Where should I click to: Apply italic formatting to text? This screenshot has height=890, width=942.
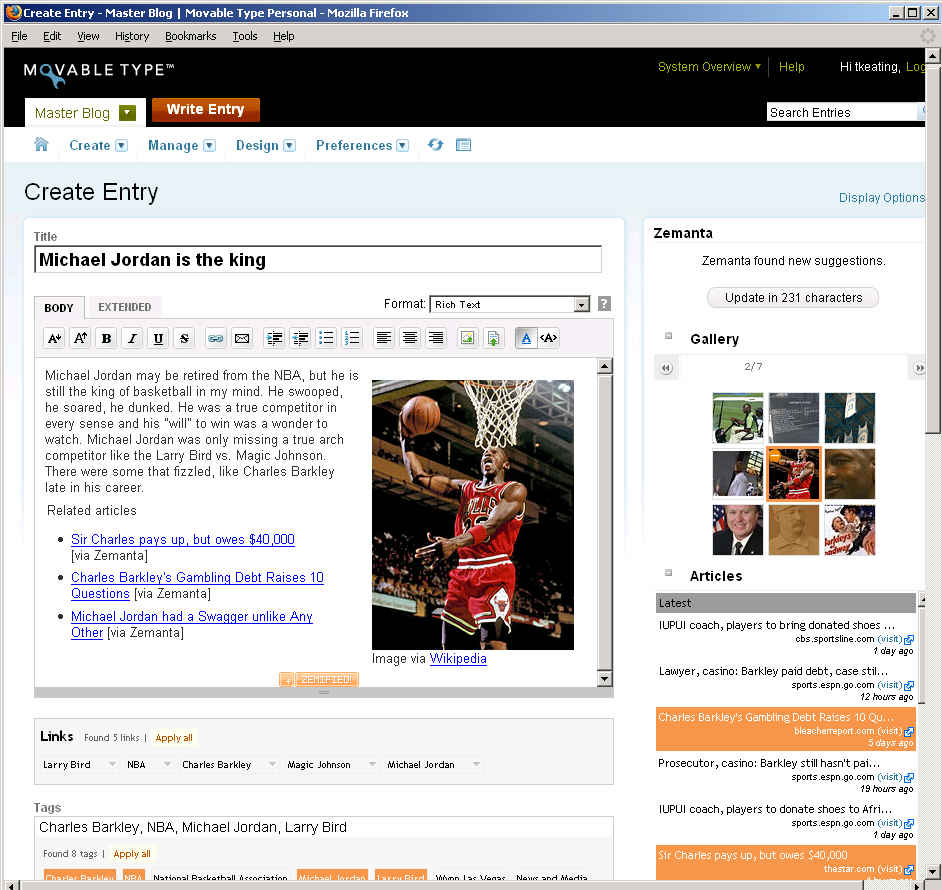pos(132,338)
